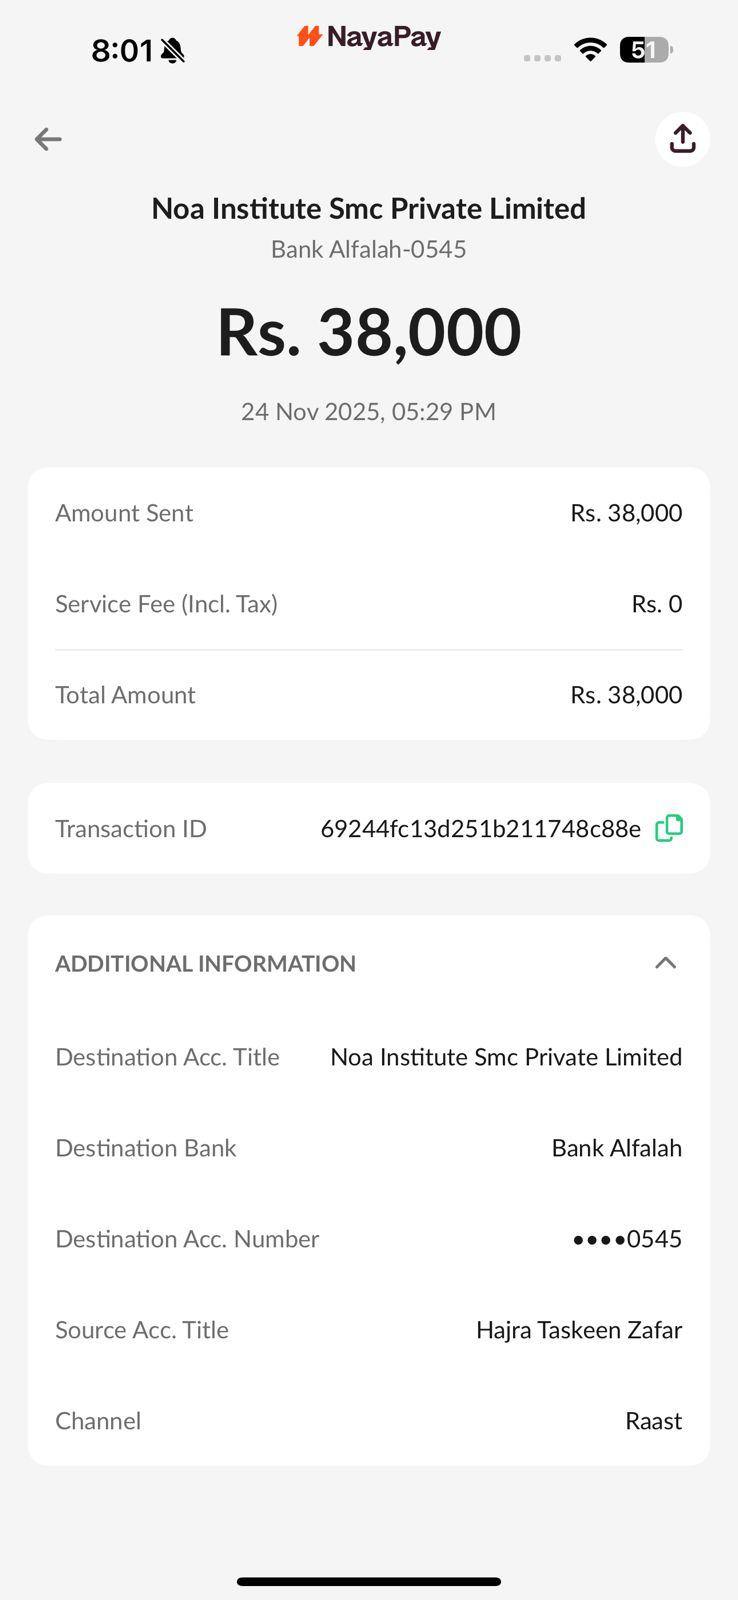The image size is (738, 1600).
Task: Tap the Service Fee row
Action: coord(369,604)
